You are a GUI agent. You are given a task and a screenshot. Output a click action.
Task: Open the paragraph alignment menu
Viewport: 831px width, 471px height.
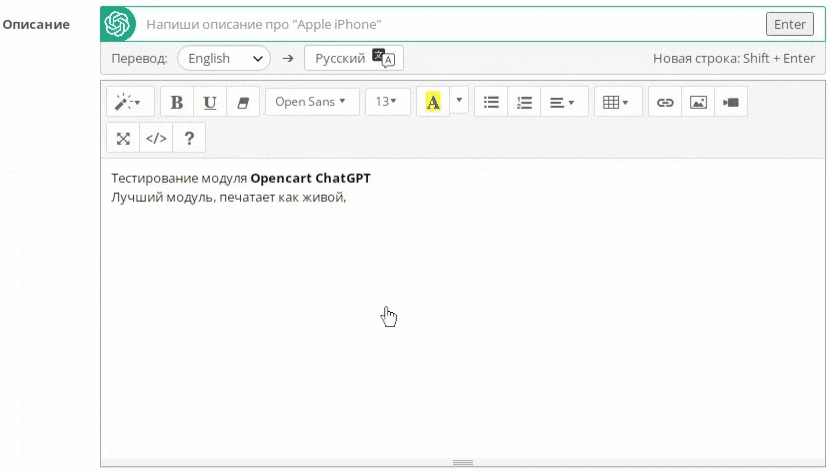(563, 102)
